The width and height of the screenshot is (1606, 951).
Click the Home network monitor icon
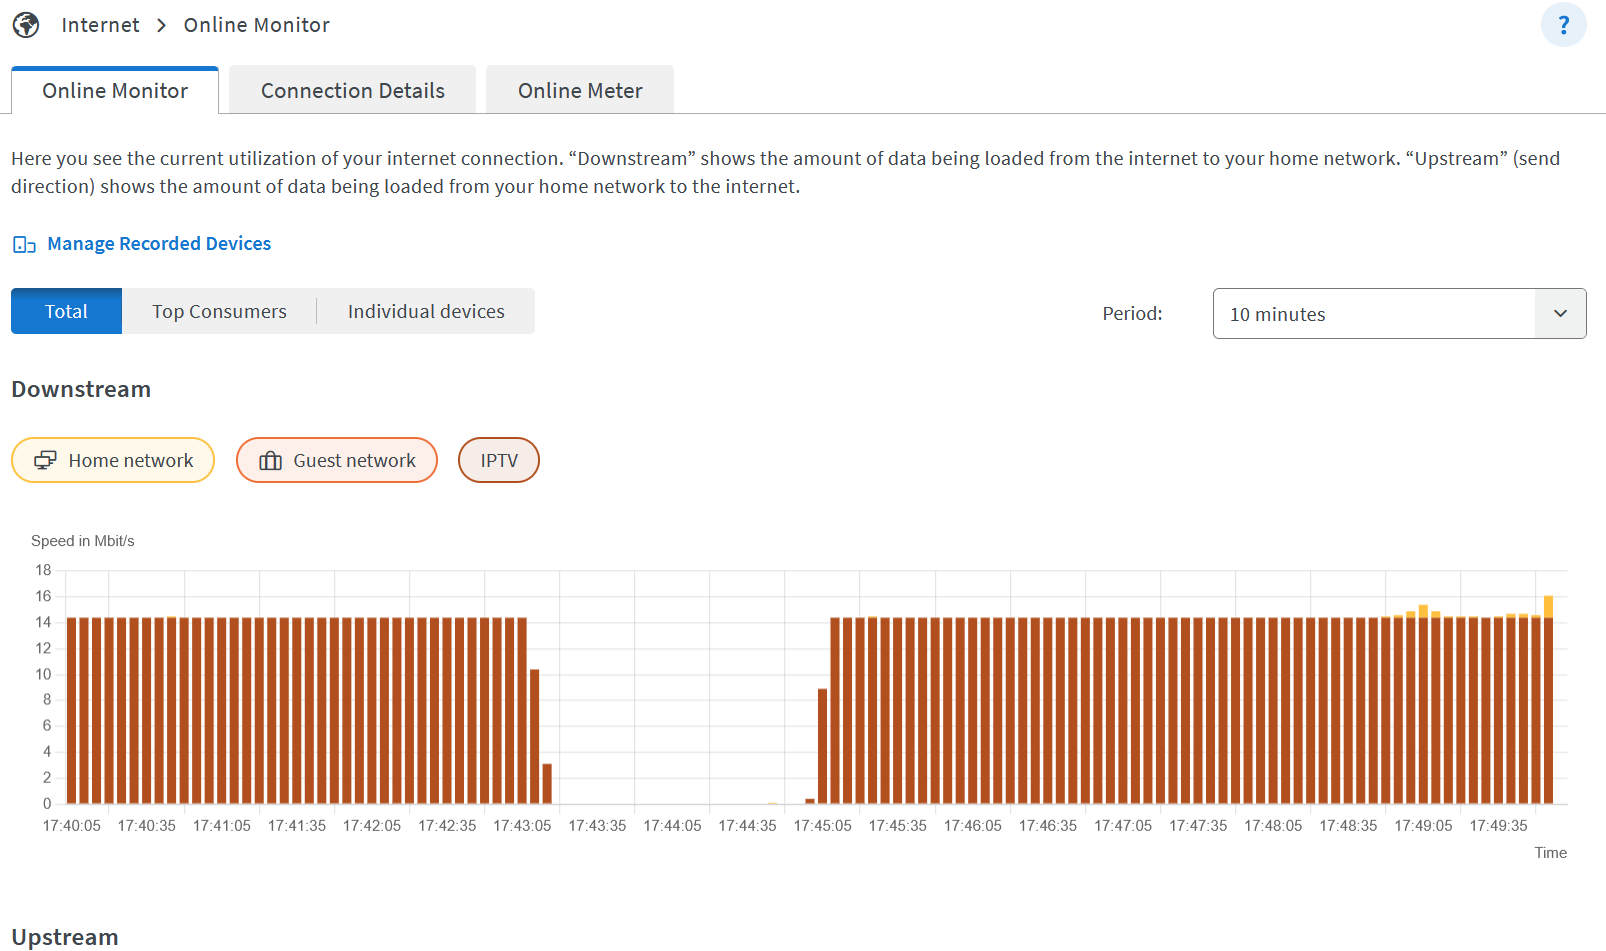tap(45, 460)
